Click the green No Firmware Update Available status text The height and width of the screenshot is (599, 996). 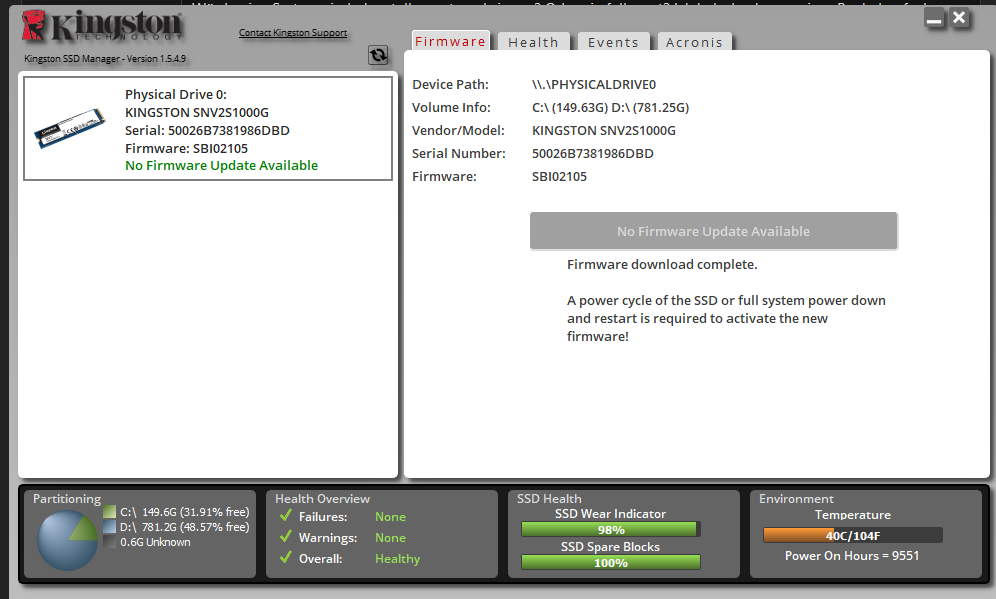pos(221,165)
